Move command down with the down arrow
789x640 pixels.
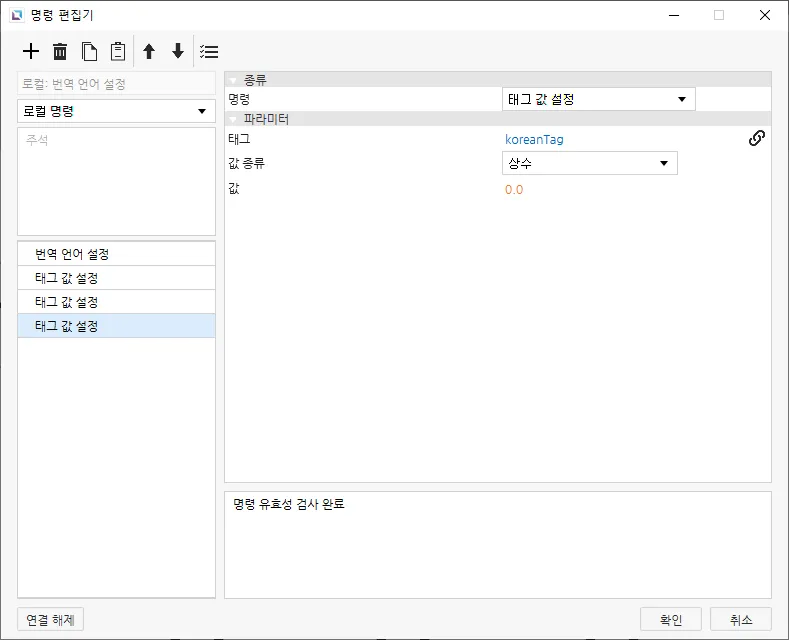click(178, 51)
